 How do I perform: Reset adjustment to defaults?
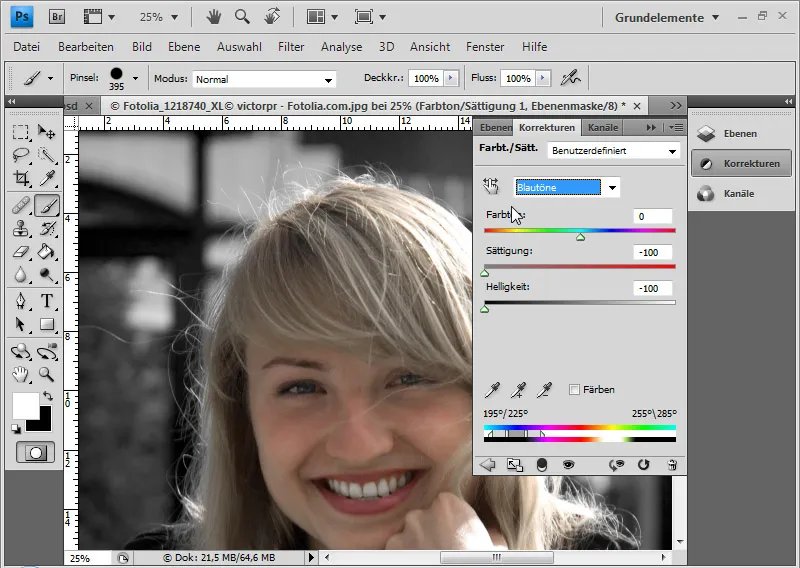coord(644,464)
